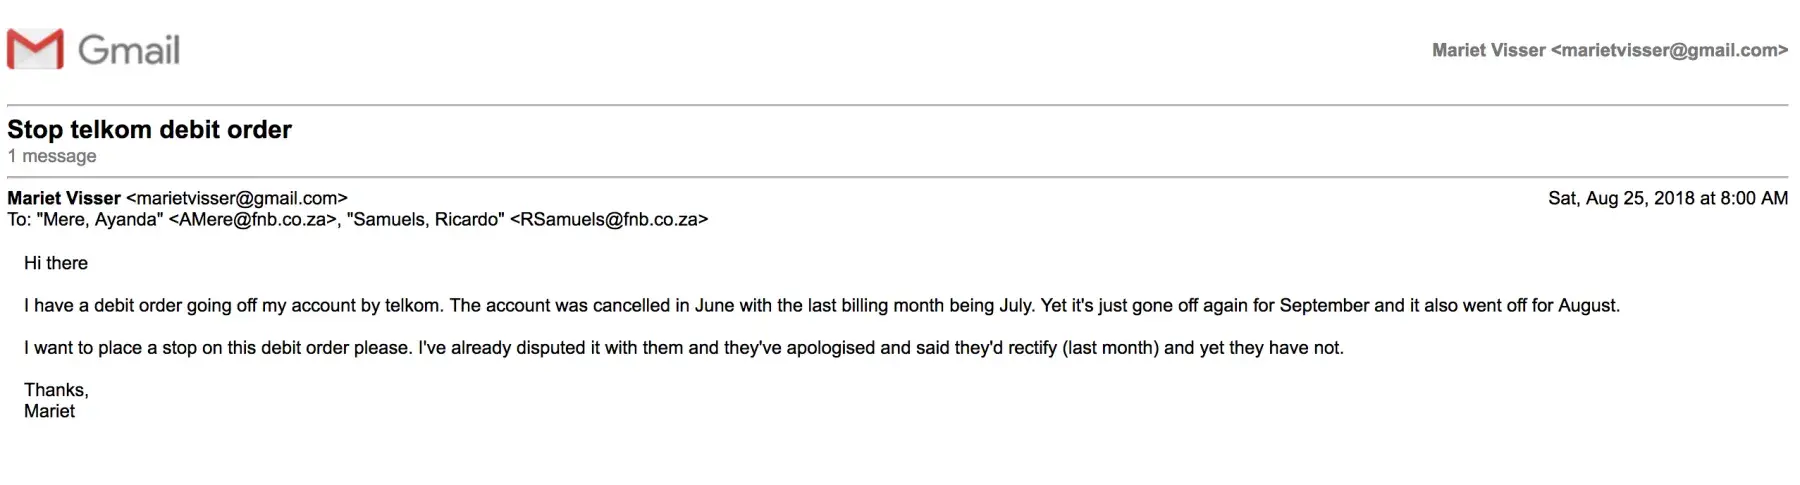Image resolution: width=1800 pixels, height=485 pixels.
Task: Click the AMere@fnb.co.za email address
Action: [x=252, y=219]
